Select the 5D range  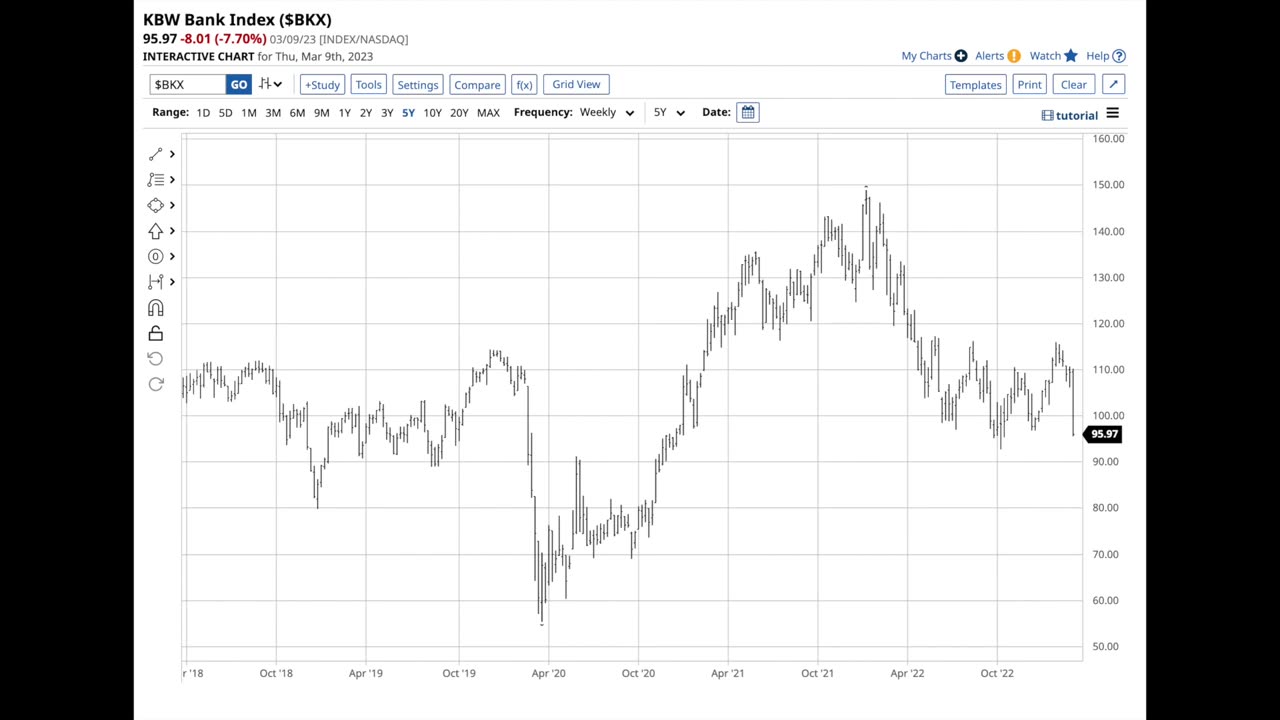point(225,113)
